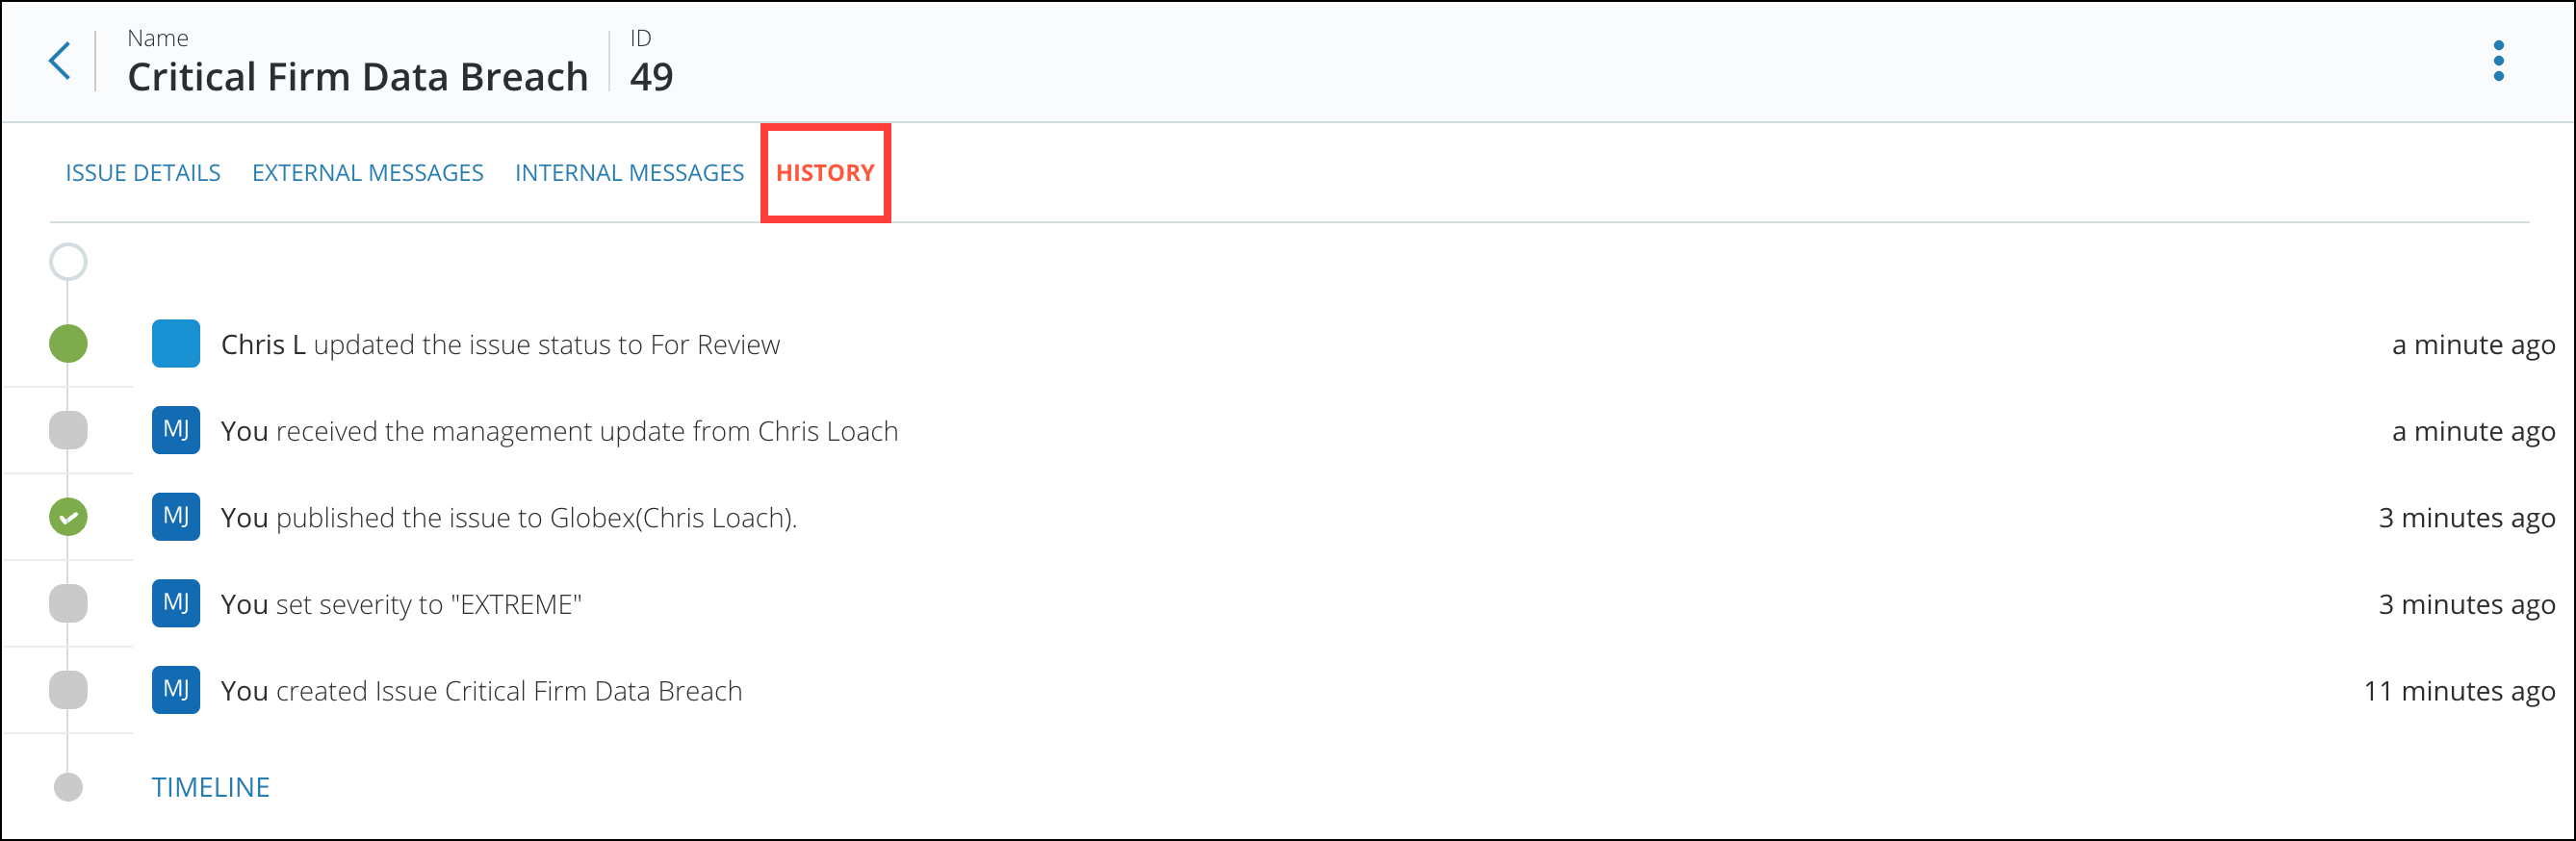Screen dimensions: 2576x841
Task: Click the gray marker beside severity entry
Action: point(68,603)
